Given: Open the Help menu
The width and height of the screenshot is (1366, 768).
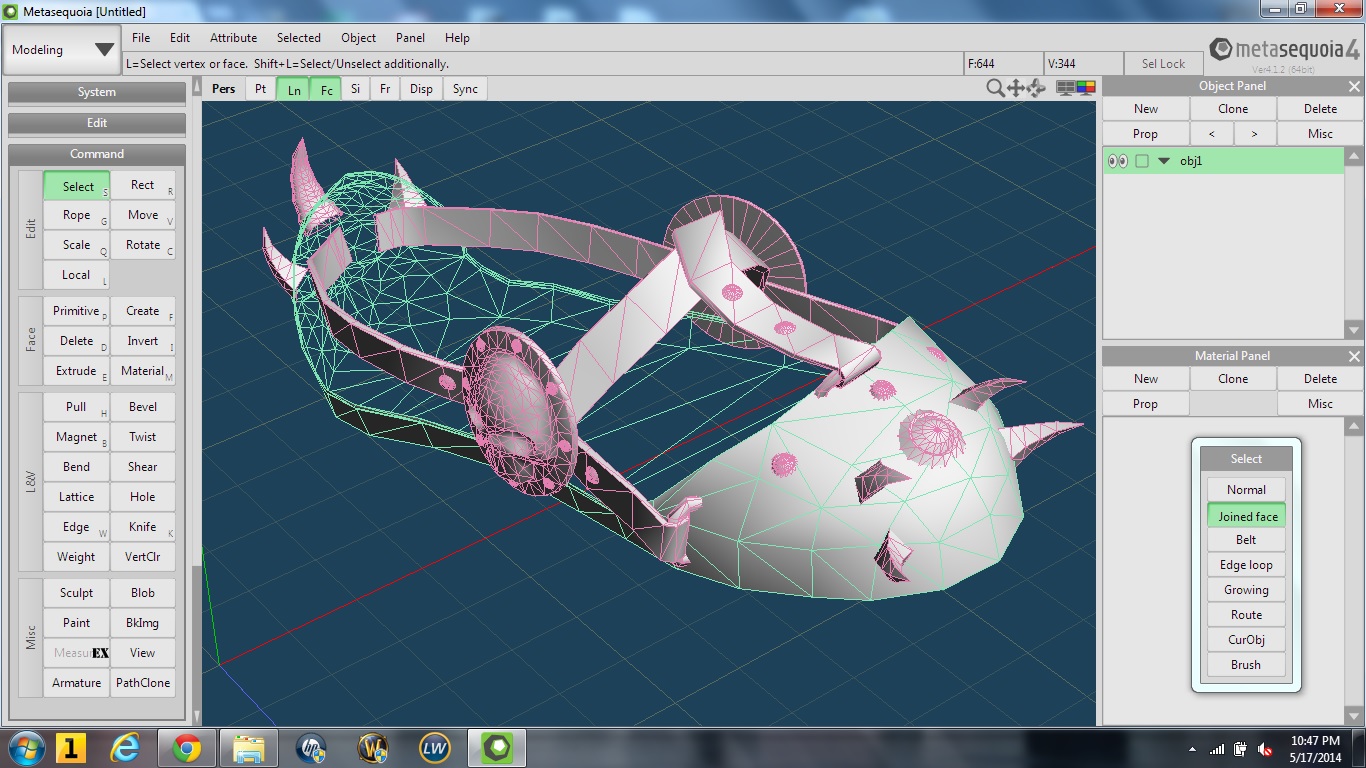Looking at the screenshot, I should (x=457, y=38).
